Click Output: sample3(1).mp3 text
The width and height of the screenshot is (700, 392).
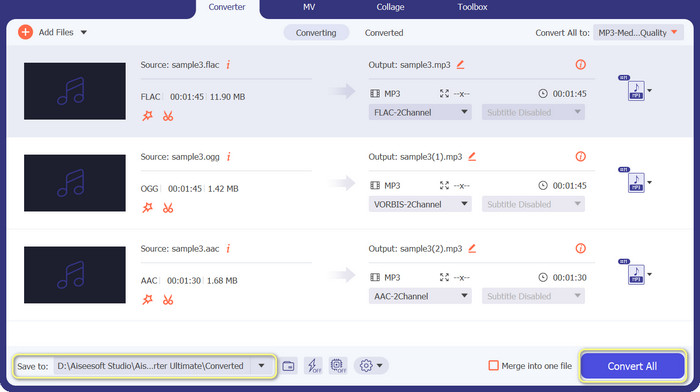tap(415, 157)
